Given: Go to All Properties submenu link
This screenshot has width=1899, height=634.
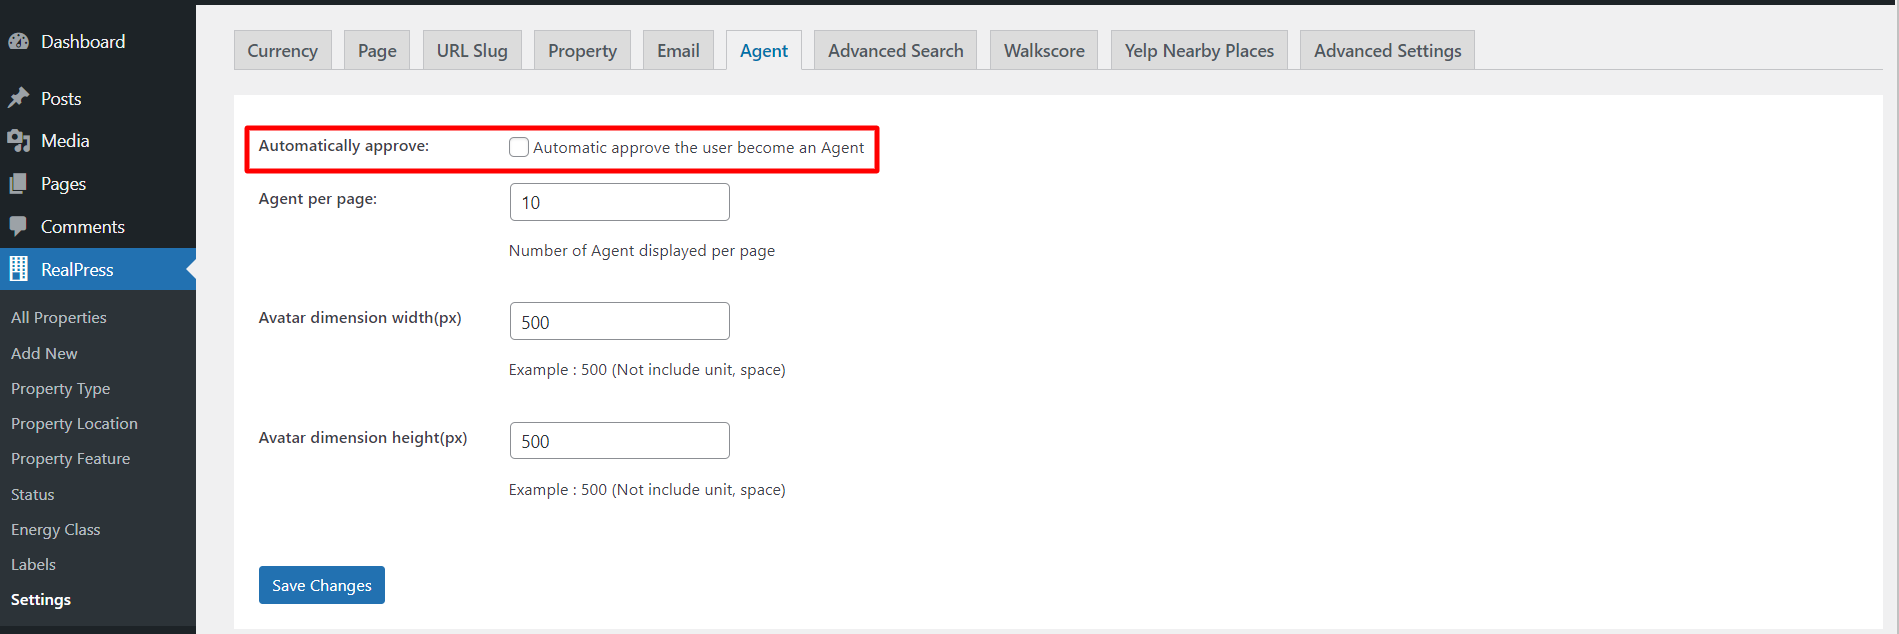Looking at the screenshot, I should (59, 317).
